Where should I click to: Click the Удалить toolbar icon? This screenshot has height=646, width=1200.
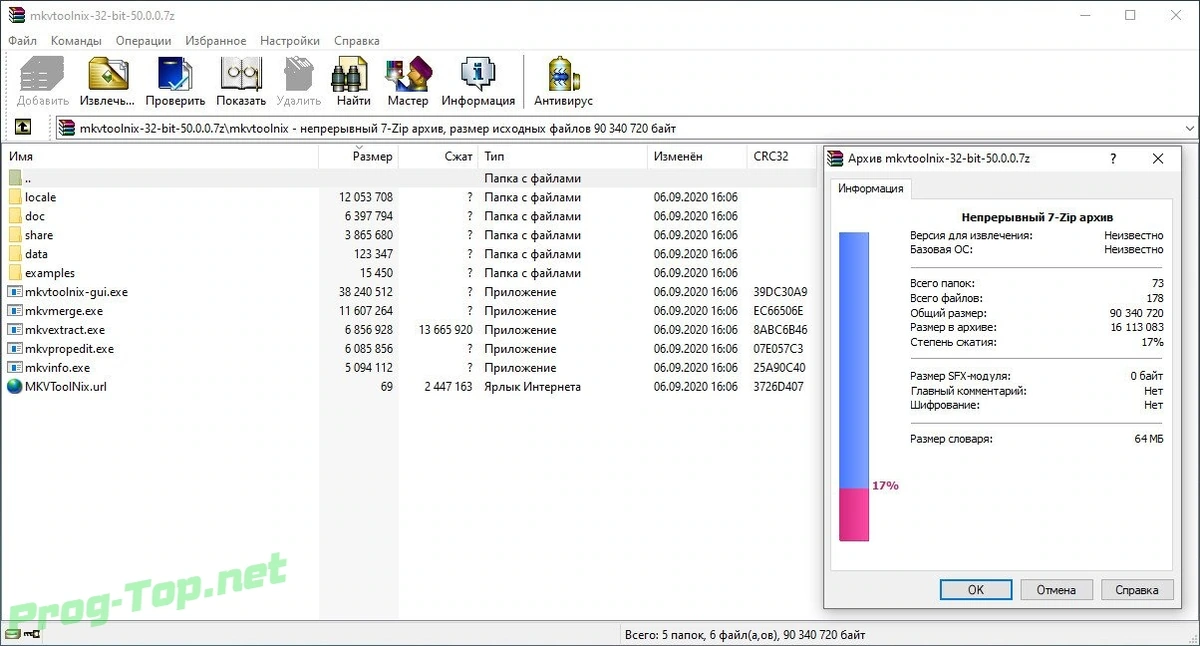click(x=298, y=74)
